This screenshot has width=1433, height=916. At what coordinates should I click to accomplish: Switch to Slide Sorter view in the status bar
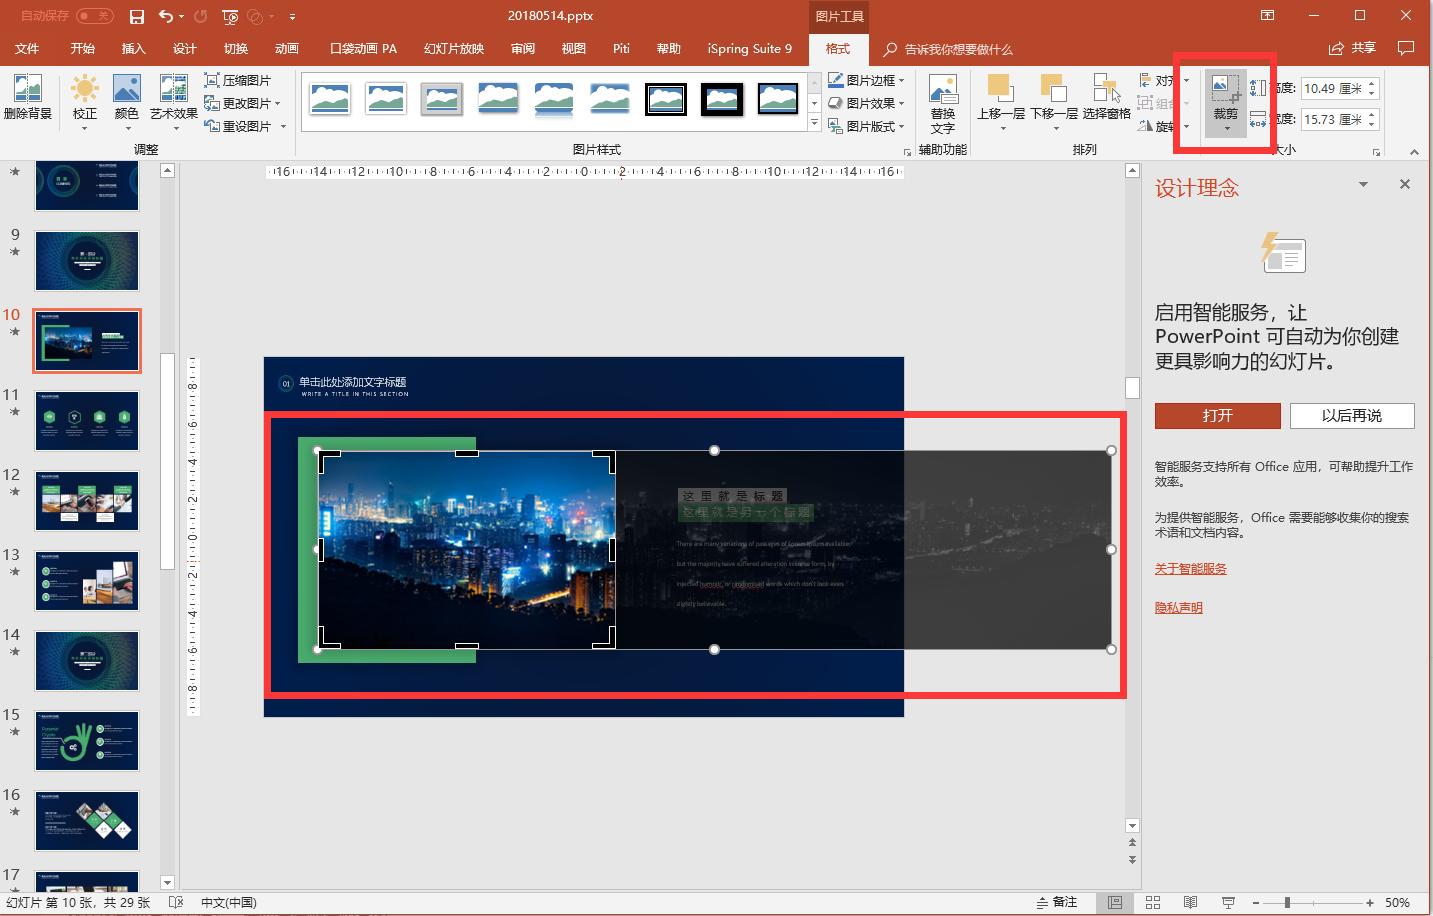(1153, 902)
